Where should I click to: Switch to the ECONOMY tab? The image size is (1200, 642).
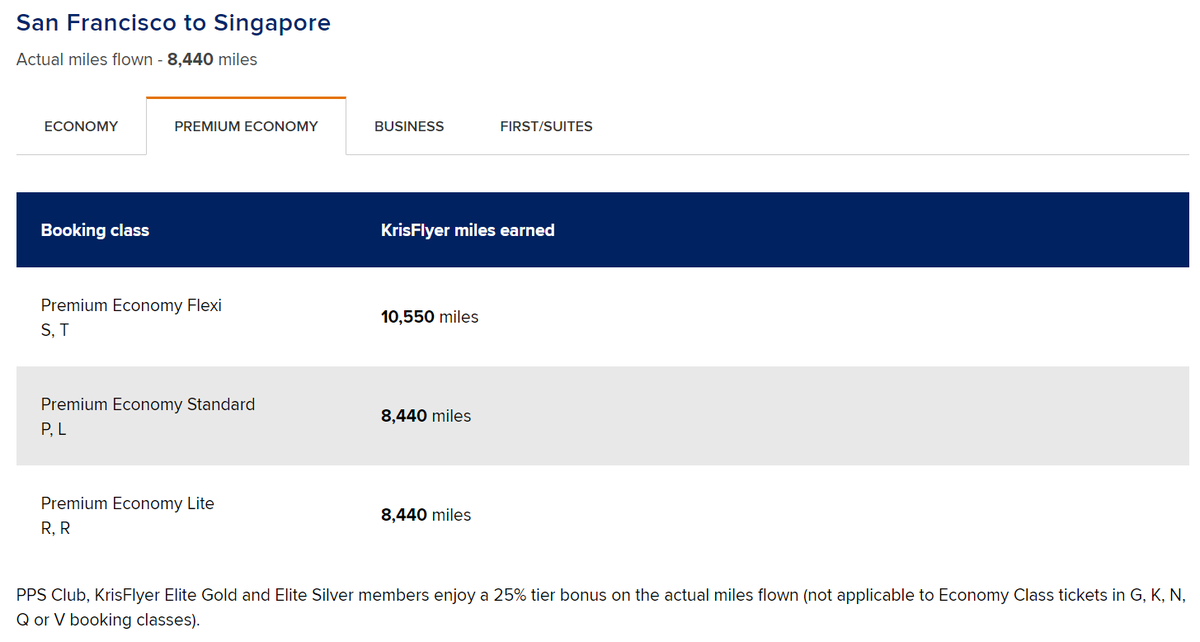[x=81, y=126]
